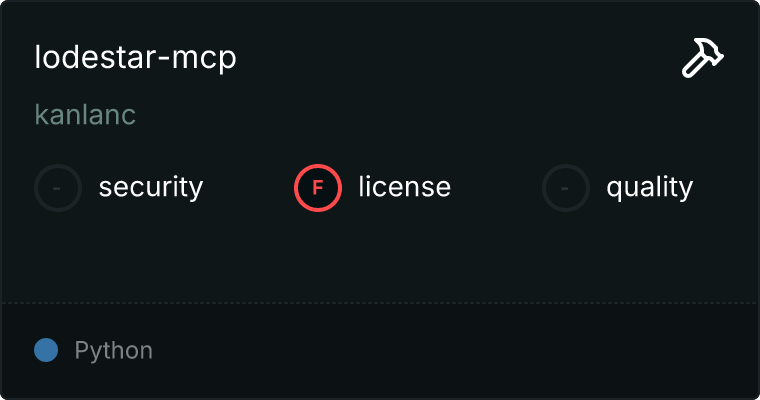Open the lodestar-mcp server title
760x400 pixels.
tap(135, 58)
